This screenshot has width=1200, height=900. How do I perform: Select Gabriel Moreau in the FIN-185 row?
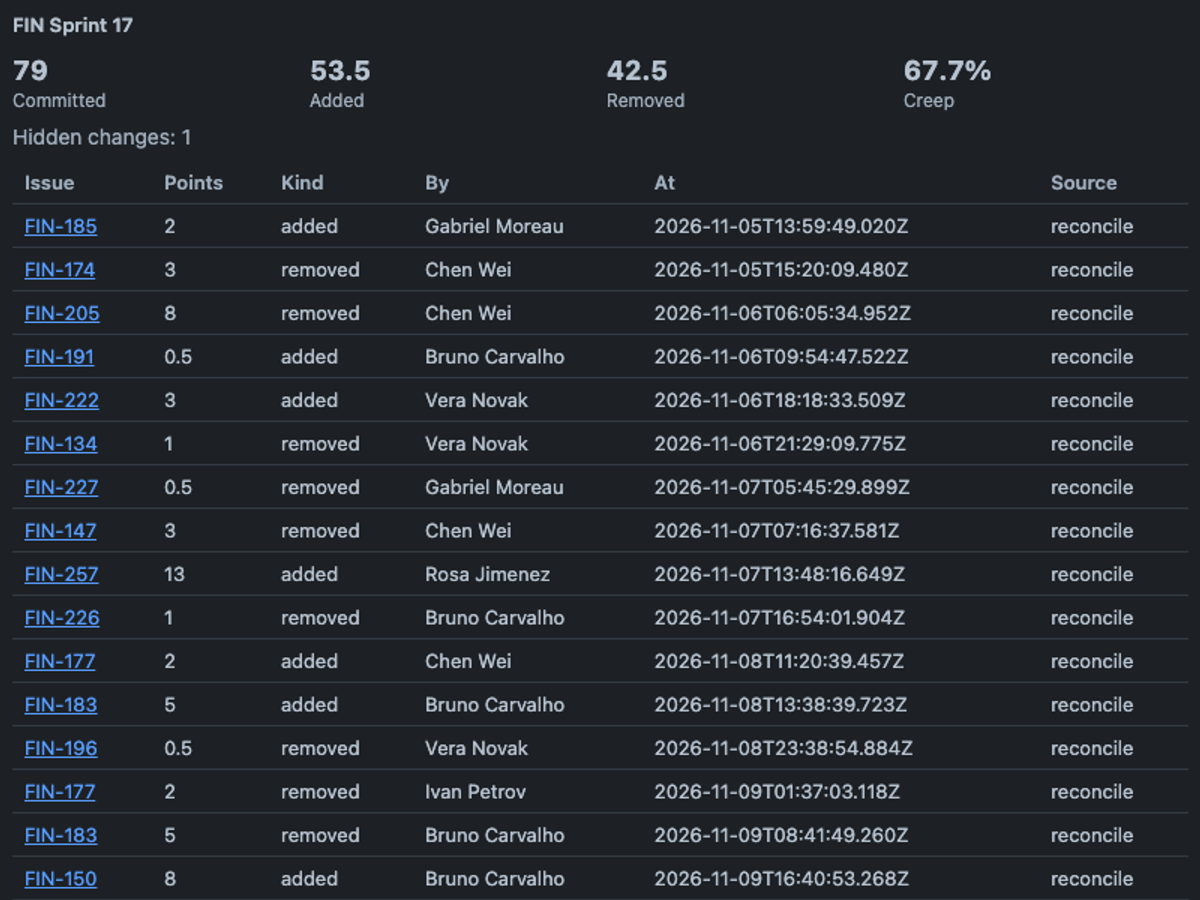pos(494,226)
